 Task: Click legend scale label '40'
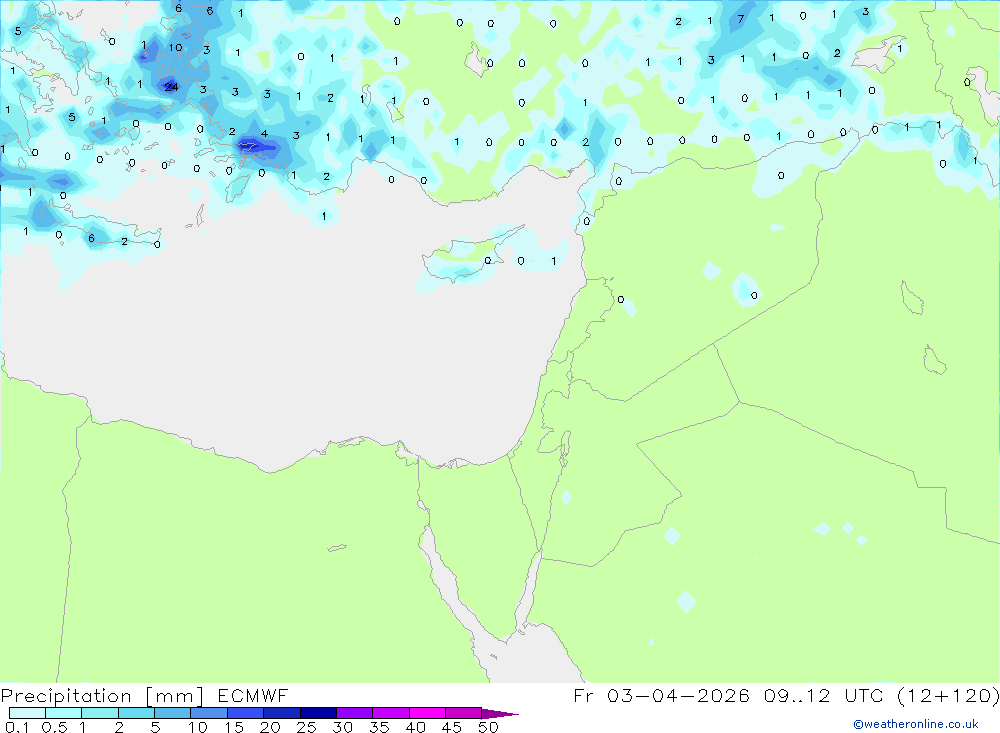click(x=415, y=727)
